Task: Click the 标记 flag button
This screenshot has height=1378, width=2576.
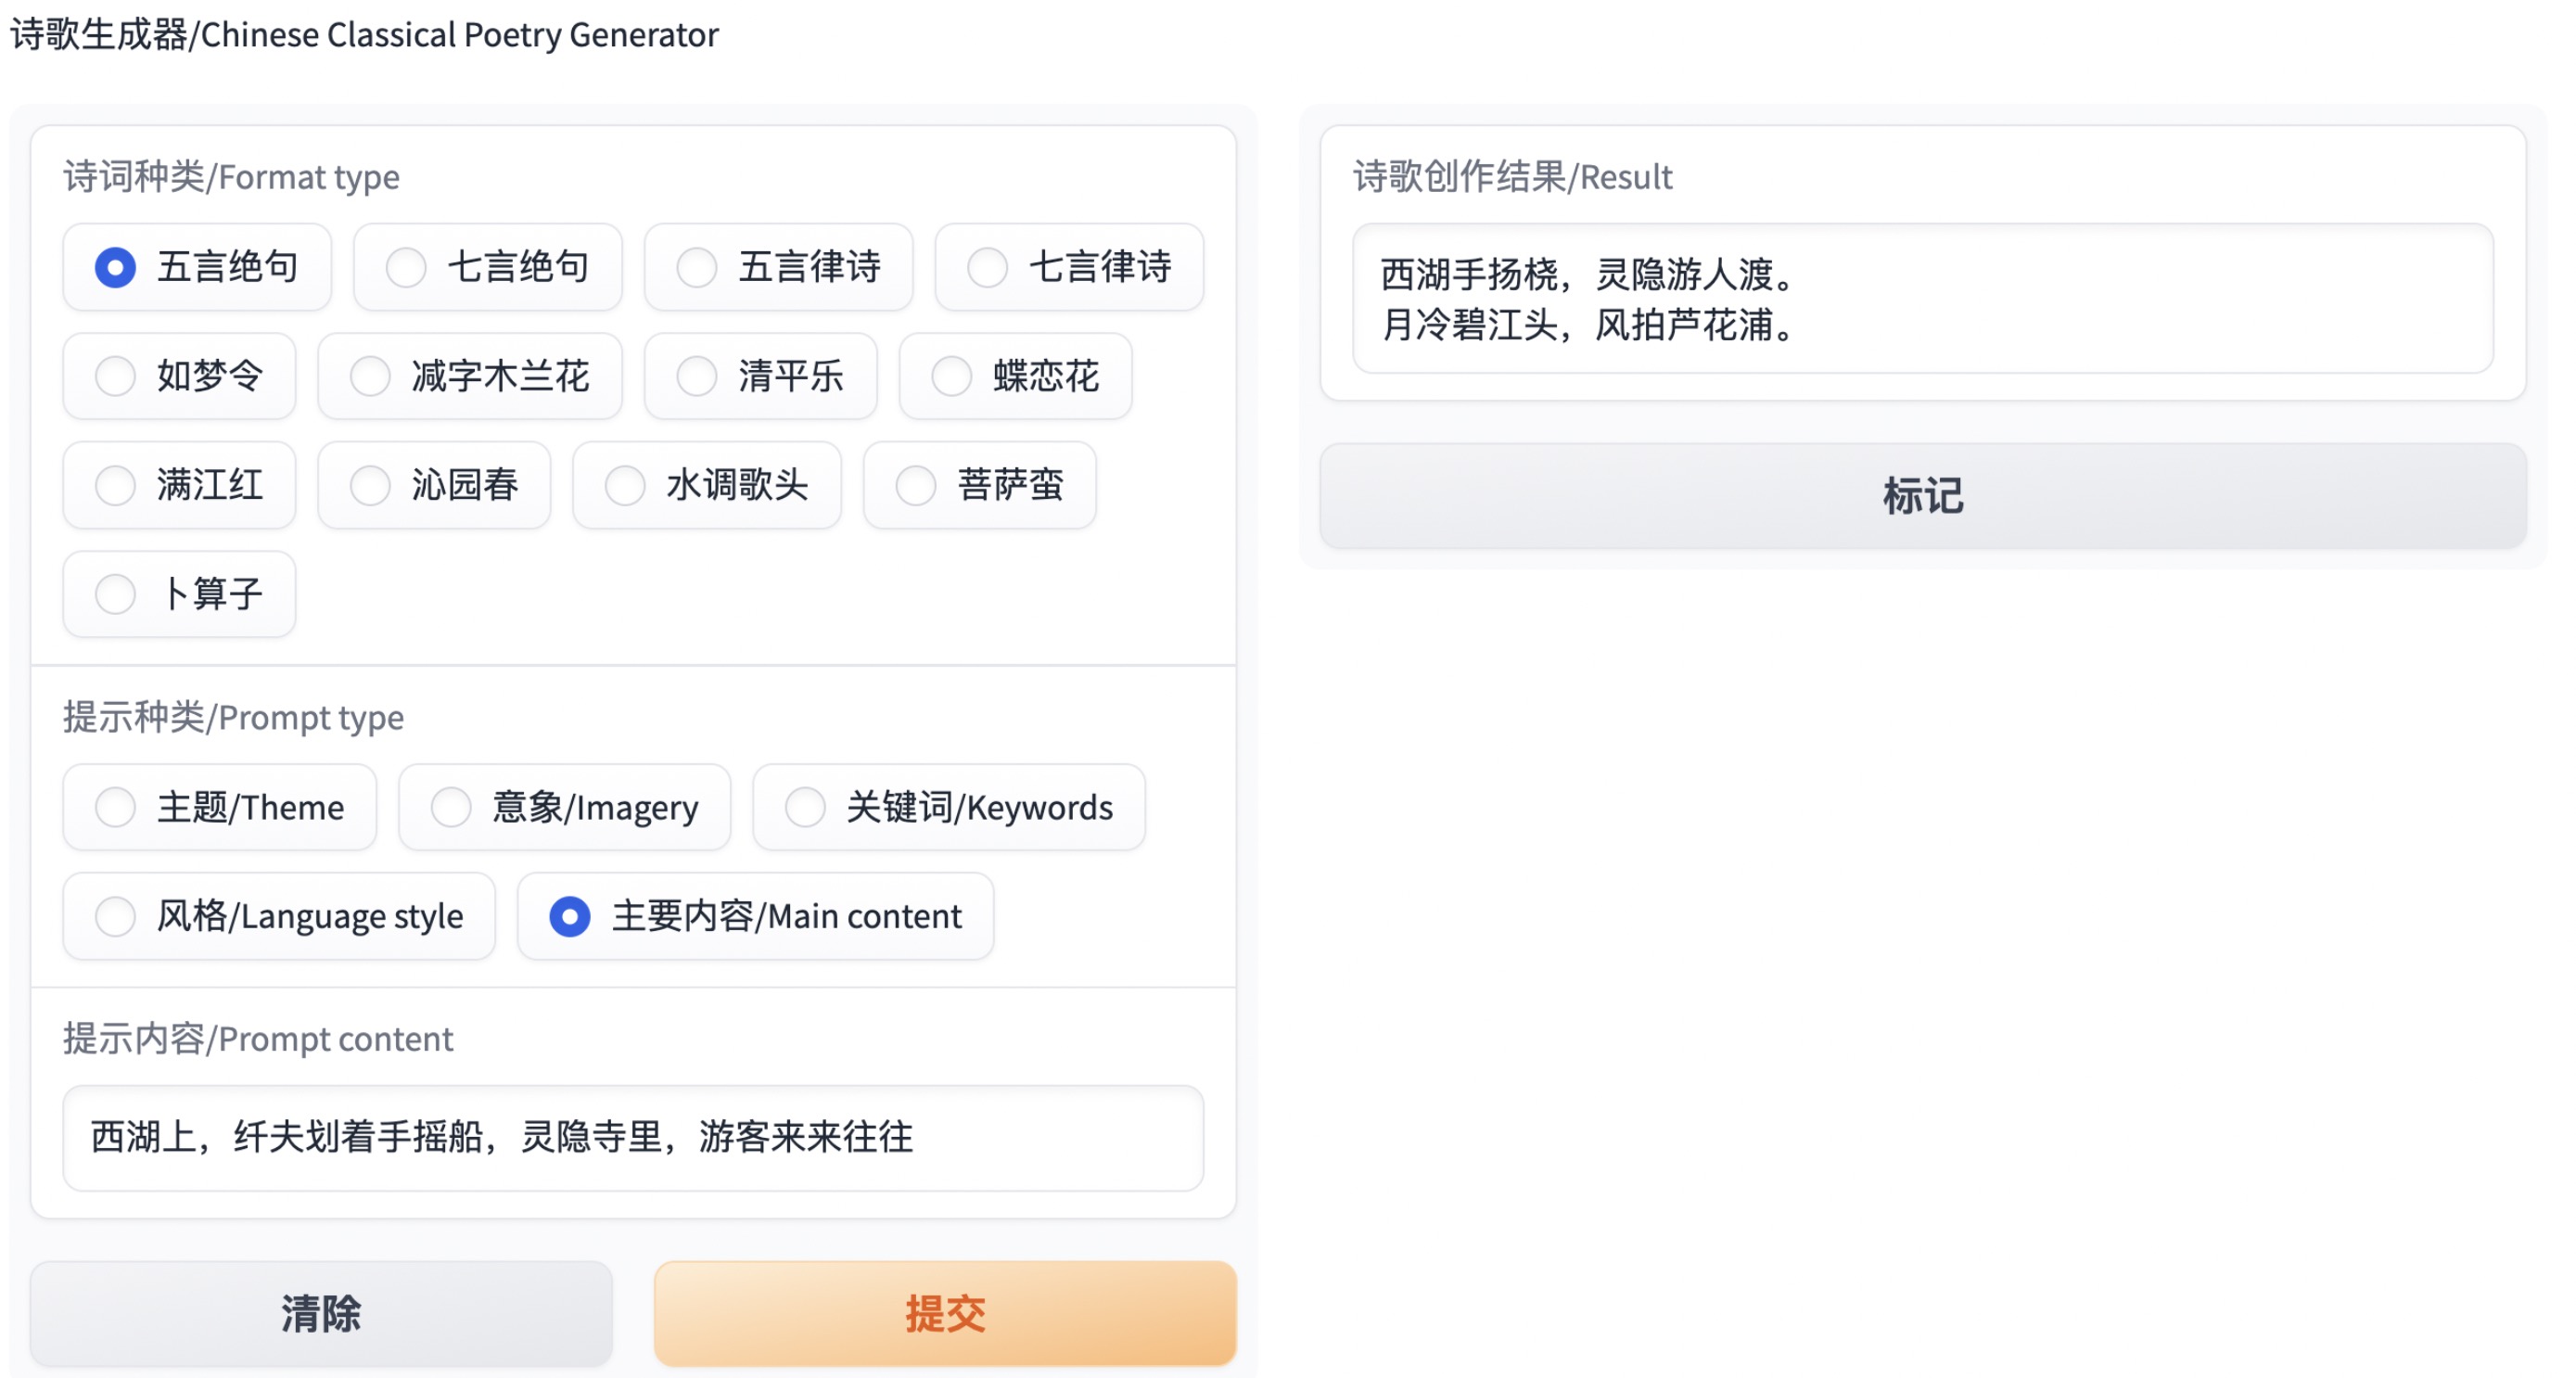Action: click(1922, 496)
